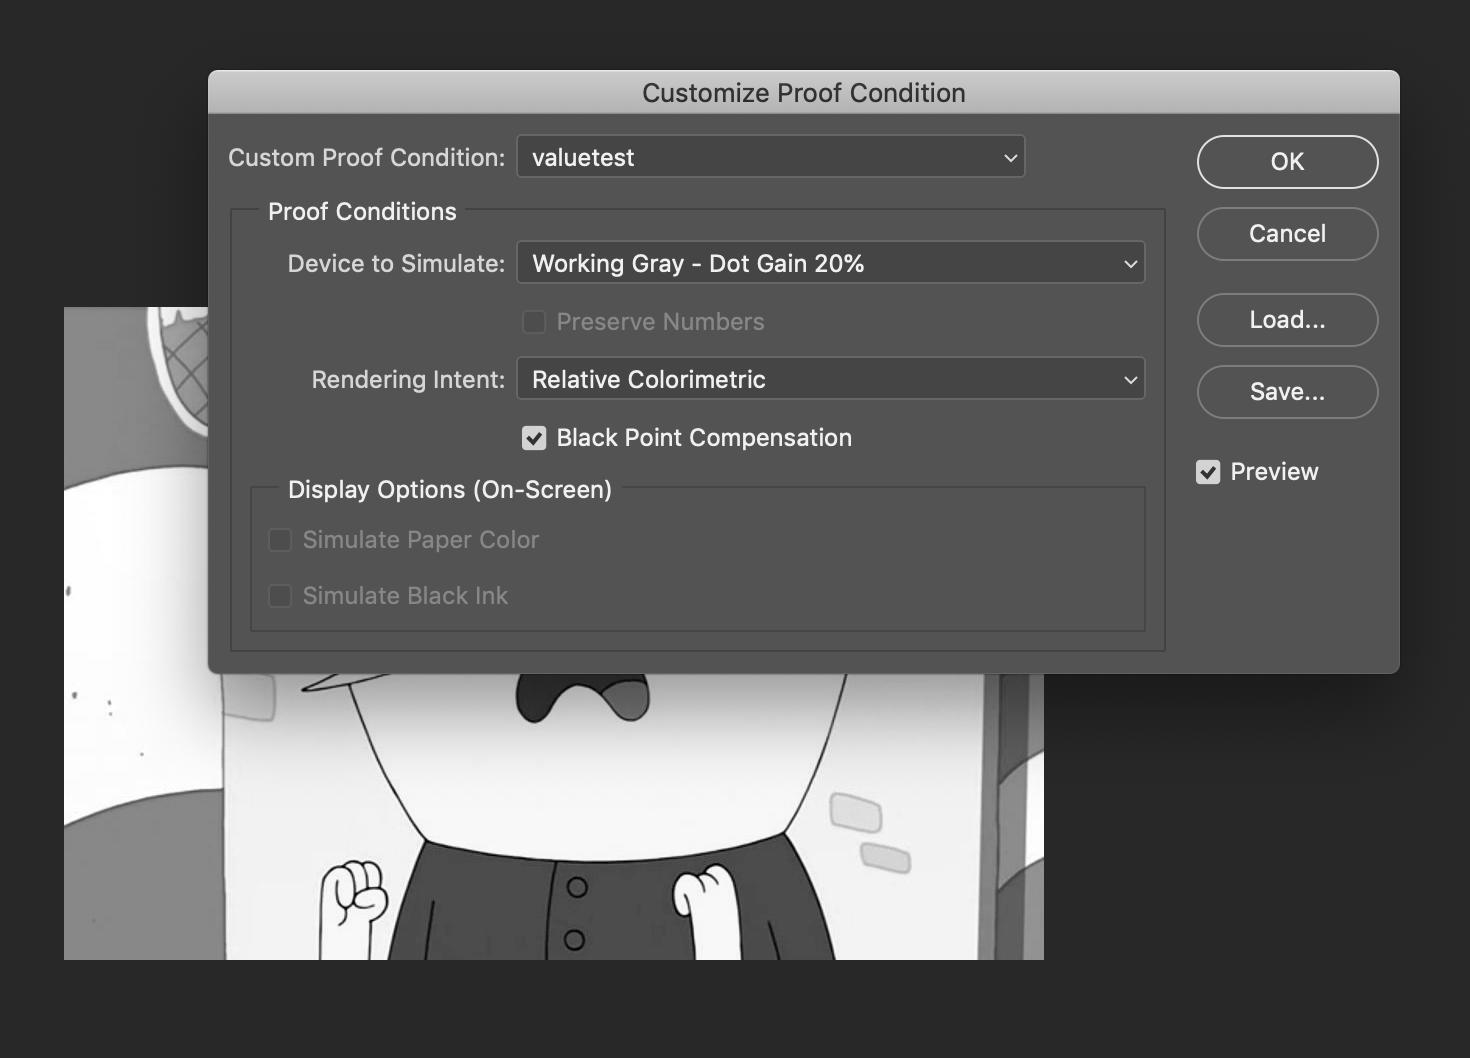Image resolution: width=1470 pixels, height=1058 pixels.
Task: Click the 'Proof Conditions' group label
Action: tap(362, 212)
